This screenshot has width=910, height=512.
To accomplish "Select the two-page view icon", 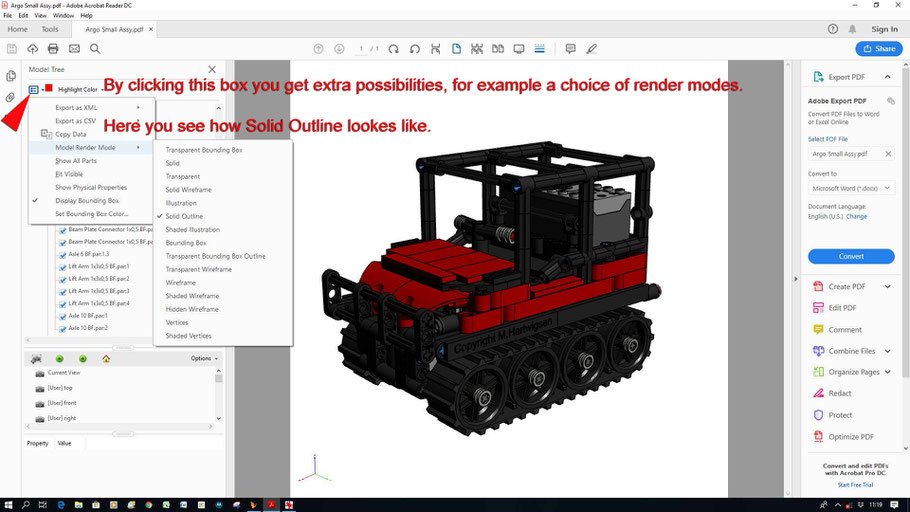I will coord(498,49).
